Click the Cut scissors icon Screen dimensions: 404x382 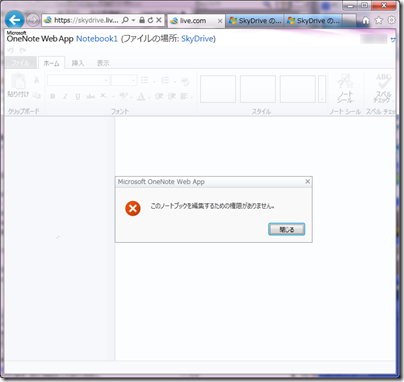click(36, 80)
